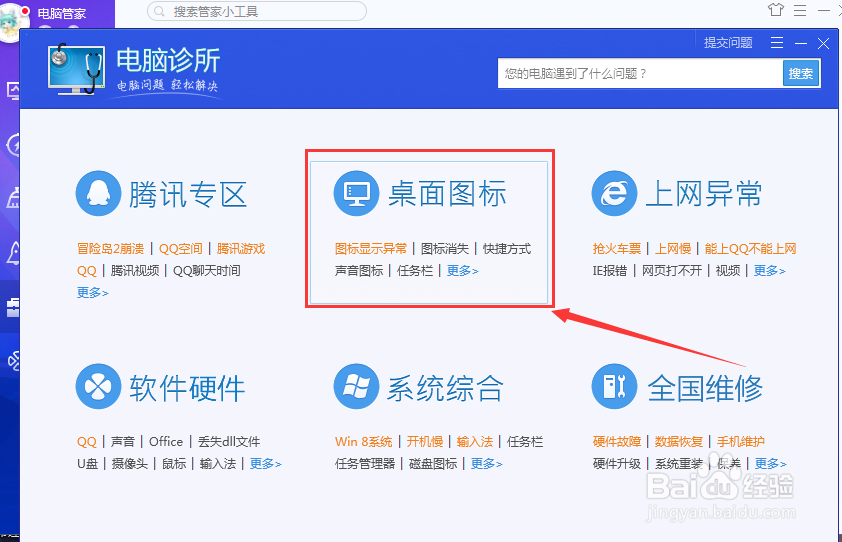The height and width of the screenshot is (542, 842).
Task: Click the 系统综合 Windows logo icon
Action: pos(357,386)
